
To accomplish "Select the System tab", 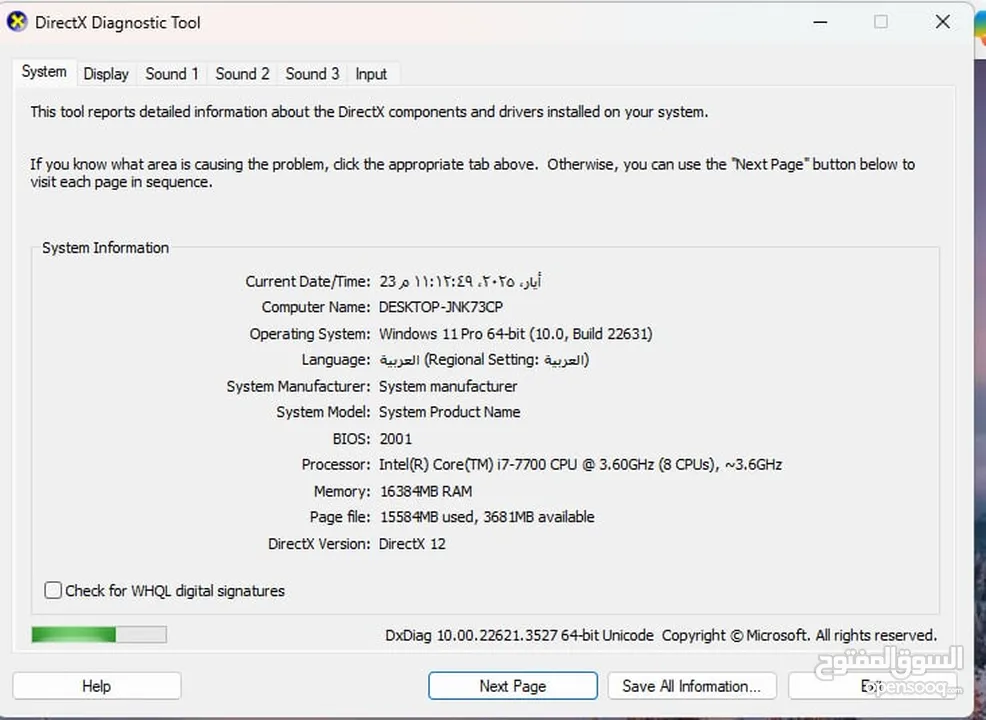I will point(44,72).
